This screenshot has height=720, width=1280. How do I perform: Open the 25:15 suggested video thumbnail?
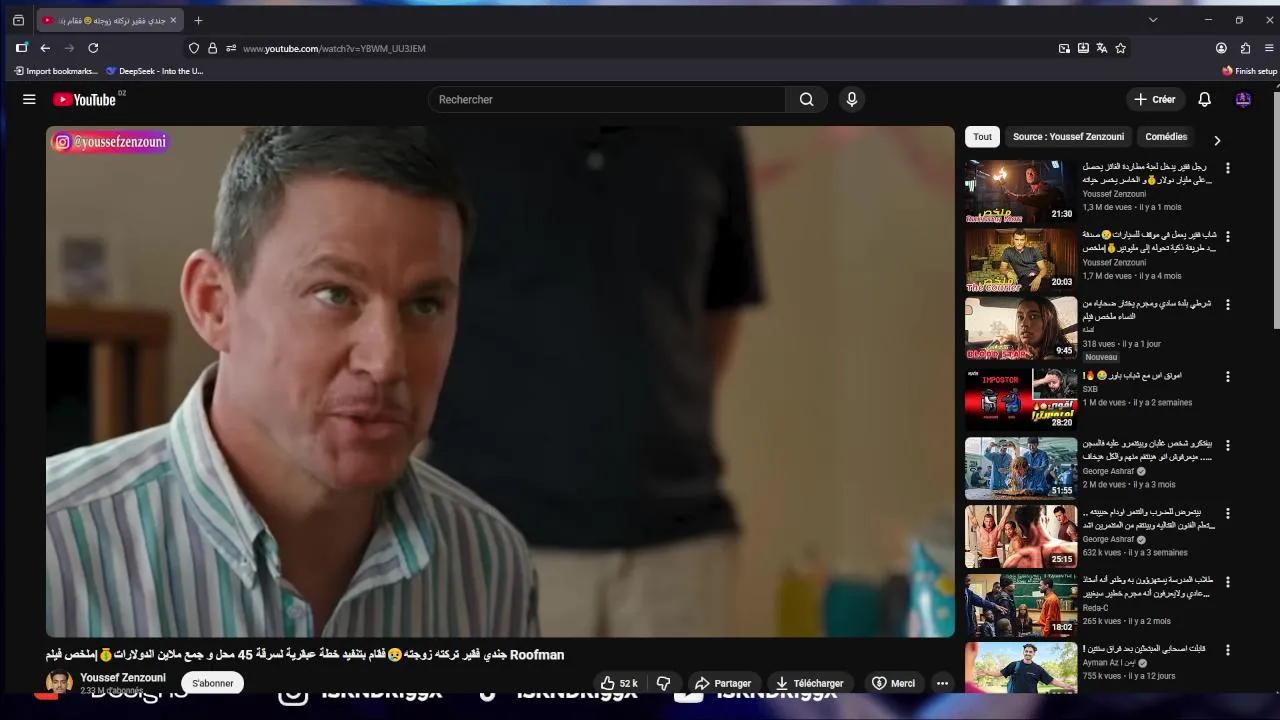[x=1021, y=536]
